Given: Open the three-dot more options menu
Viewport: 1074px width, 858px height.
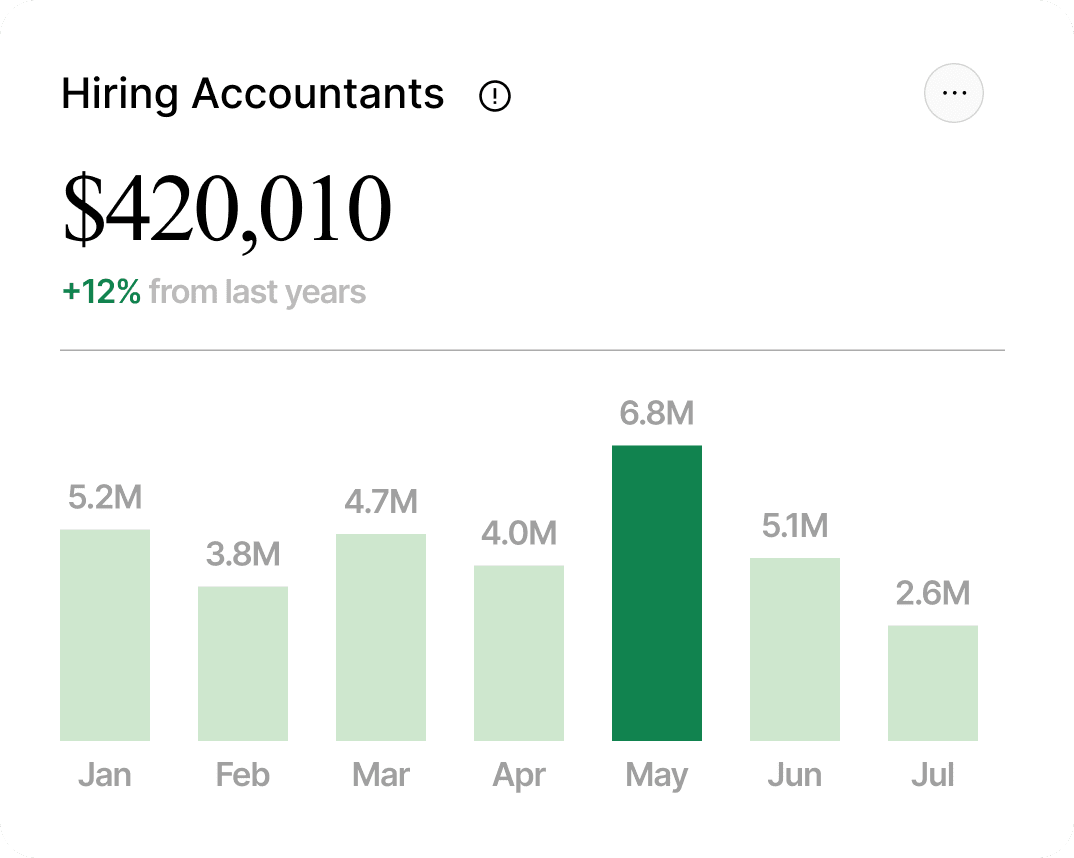Looking at the screenshot, I should (x=954, y=93).
